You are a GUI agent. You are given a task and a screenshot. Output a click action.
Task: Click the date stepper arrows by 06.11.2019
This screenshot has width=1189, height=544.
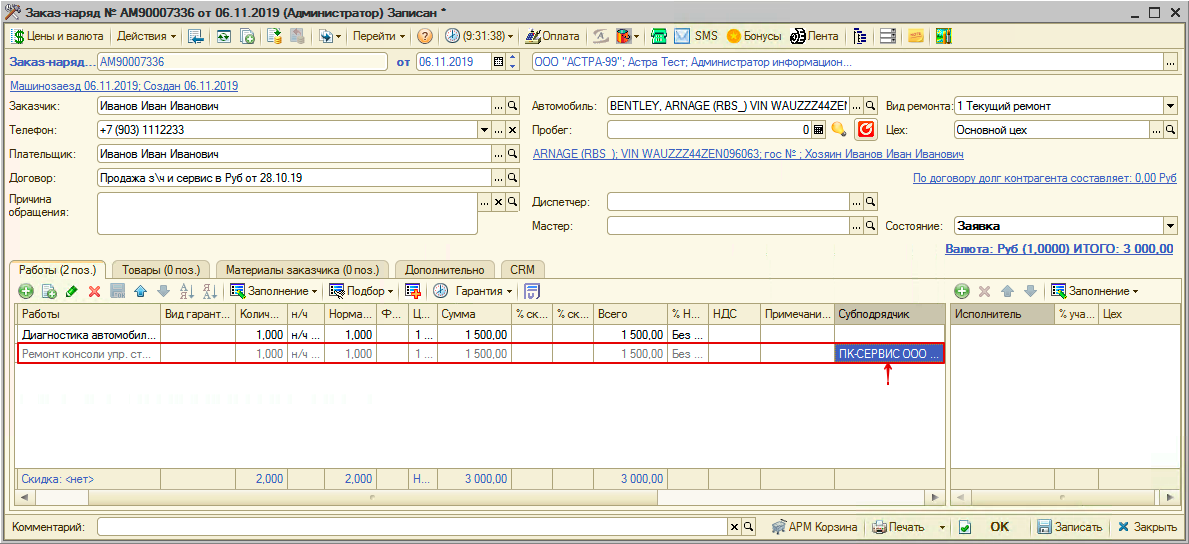pyautogui.click(x=513, y=62)
